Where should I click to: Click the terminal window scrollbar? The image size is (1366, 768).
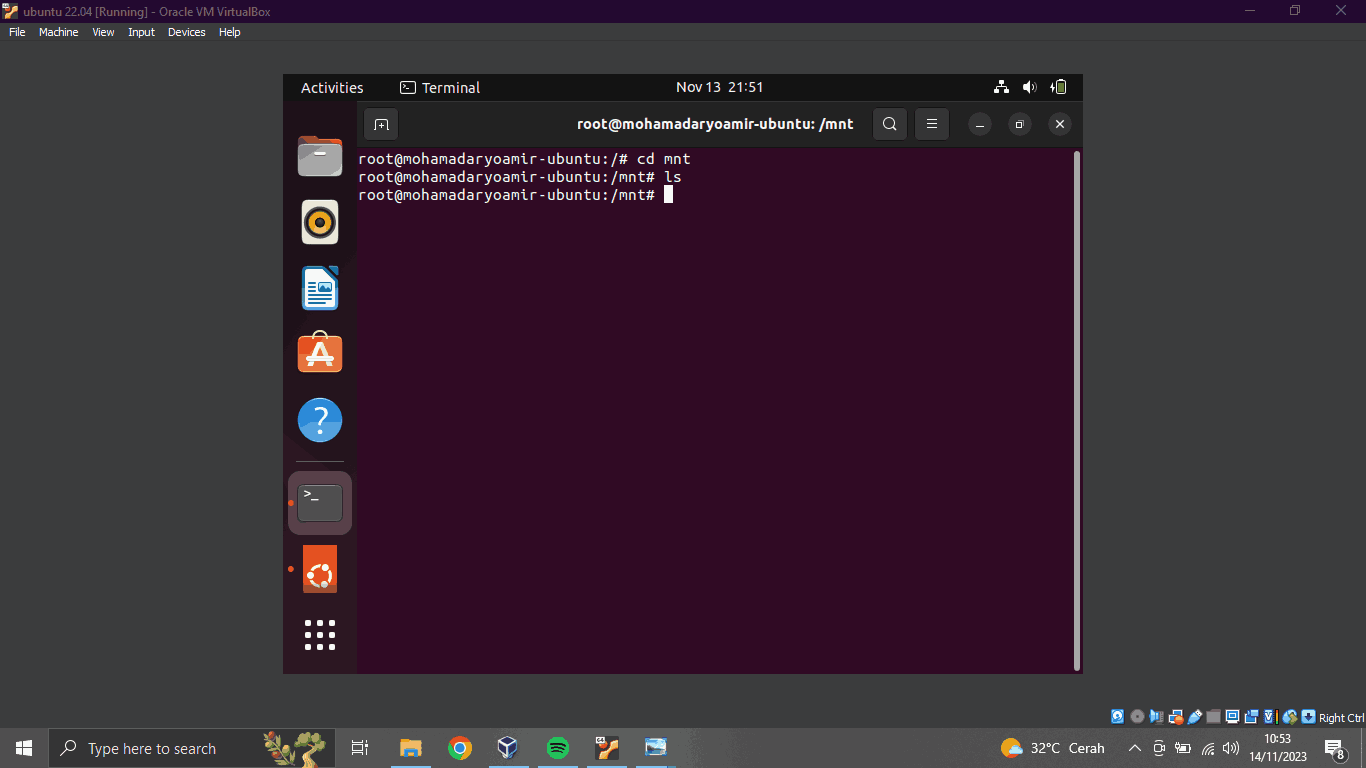pos(1076,410)
